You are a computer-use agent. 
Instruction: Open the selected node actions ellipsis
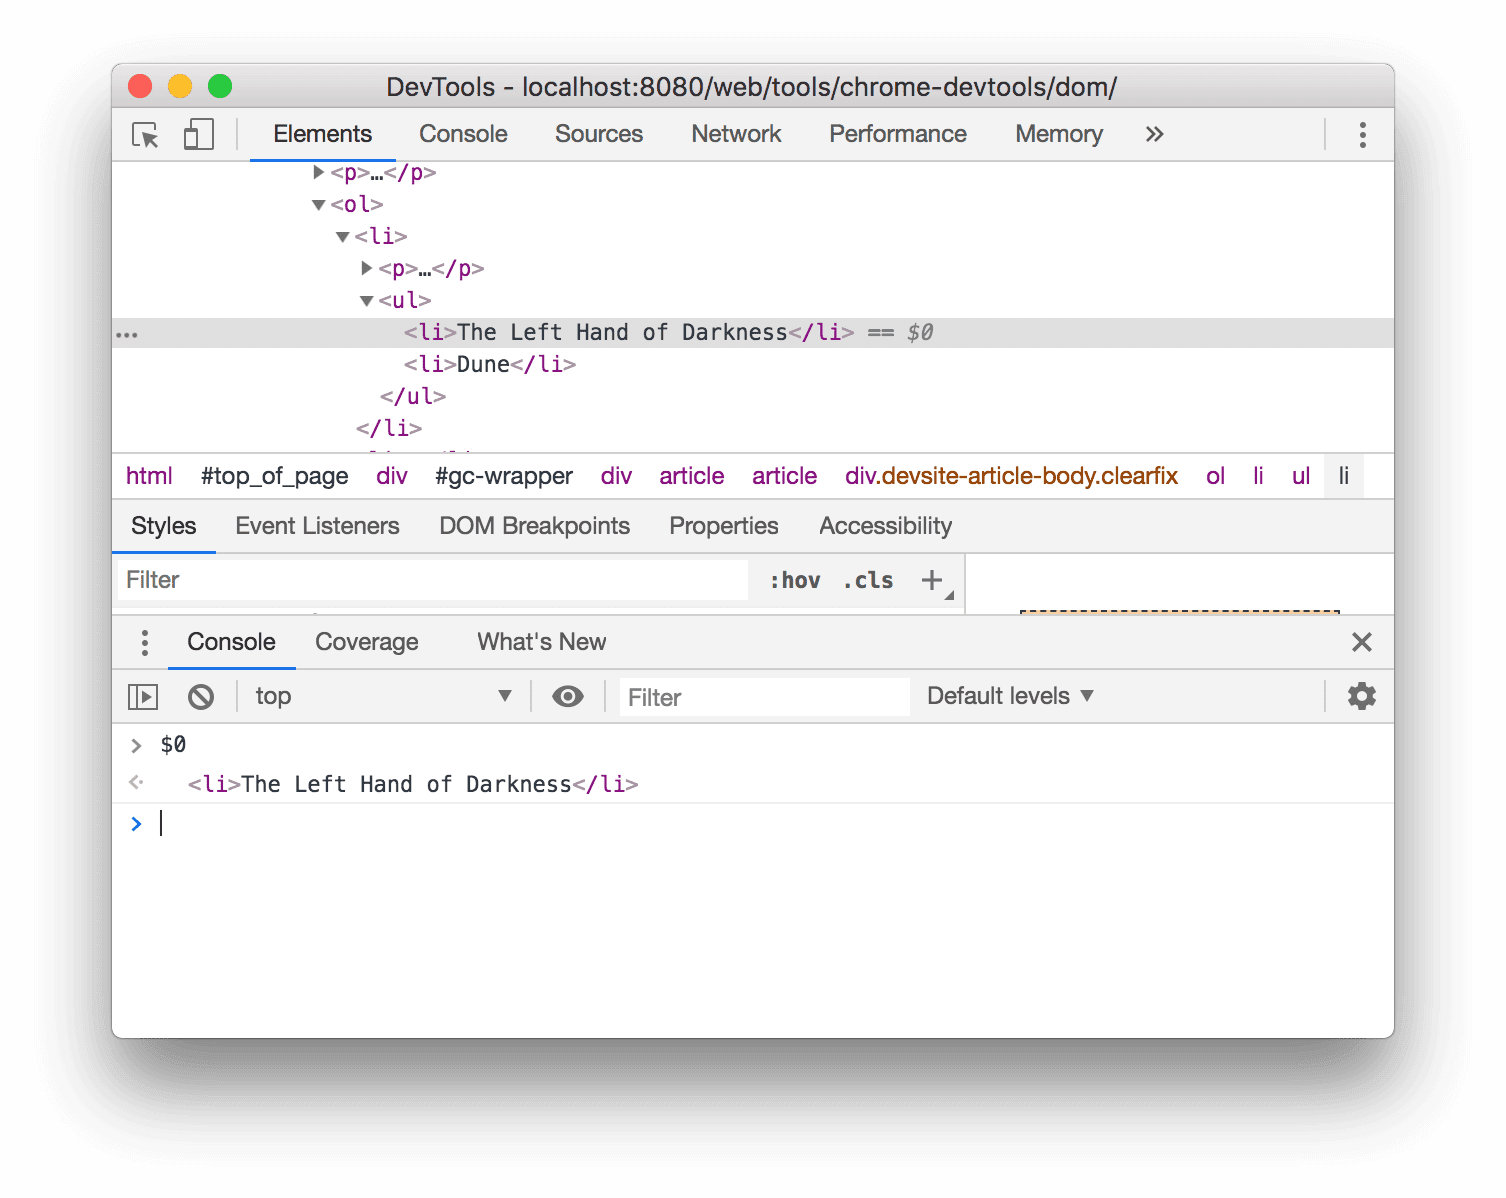point(127,335)
